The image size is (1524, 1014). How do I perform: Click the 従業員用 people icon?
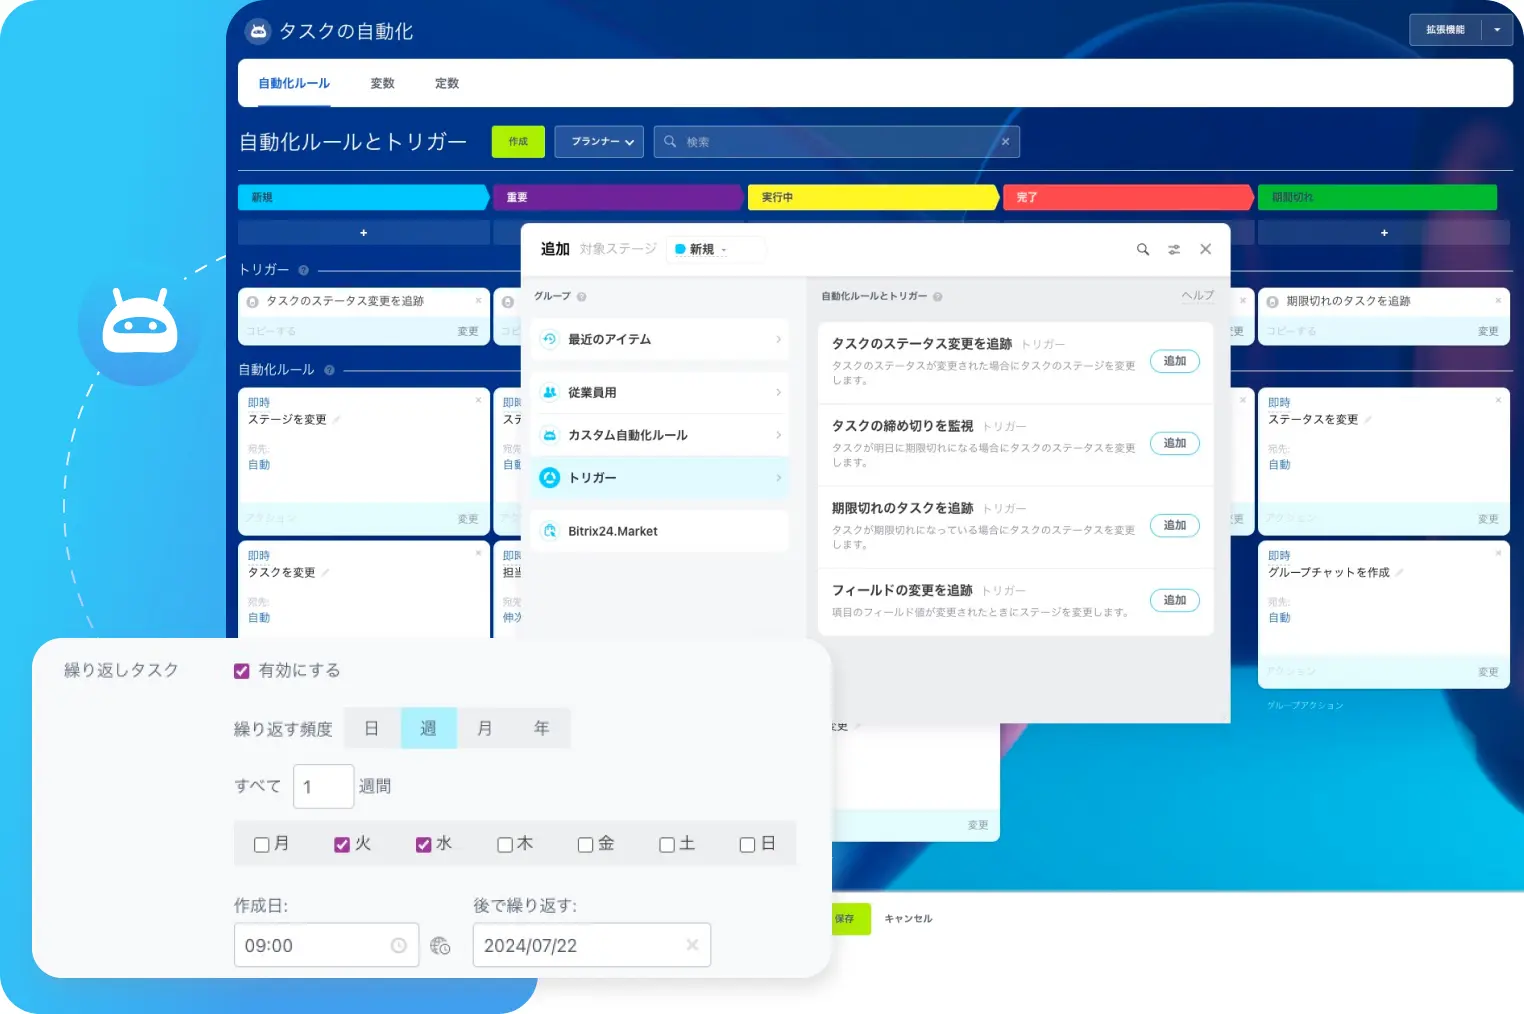pos(549,392)
